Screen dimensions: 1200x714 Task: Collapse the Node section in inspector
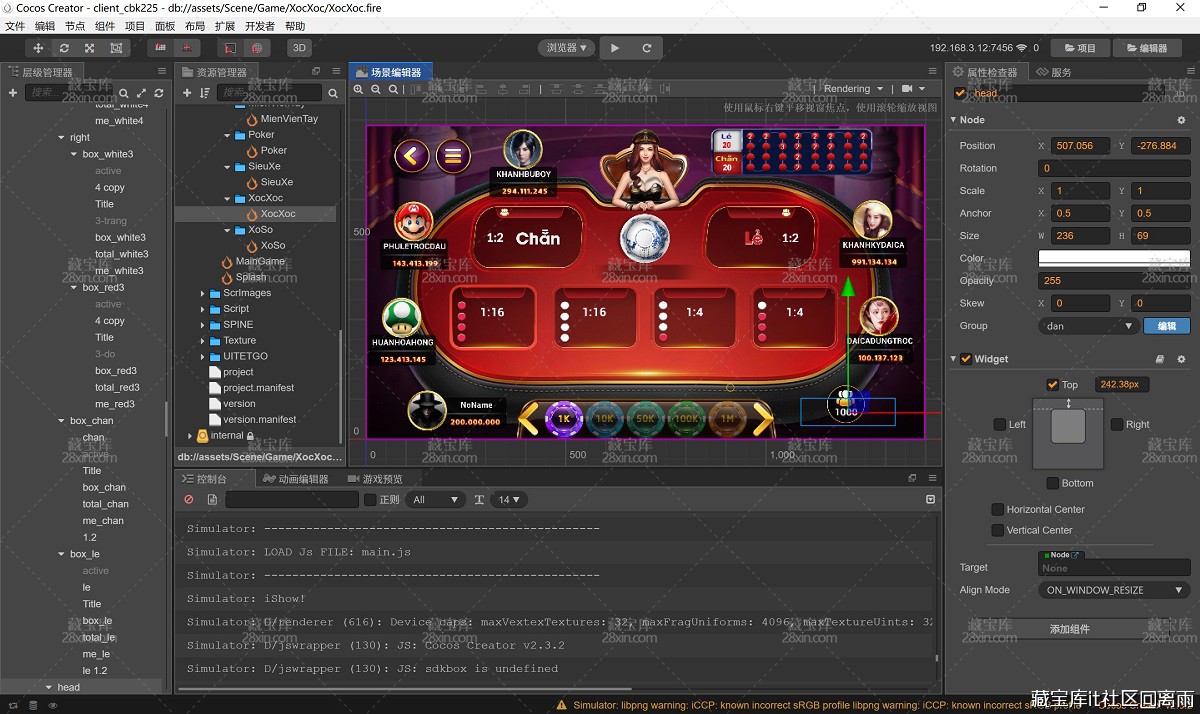pos(954,120)
